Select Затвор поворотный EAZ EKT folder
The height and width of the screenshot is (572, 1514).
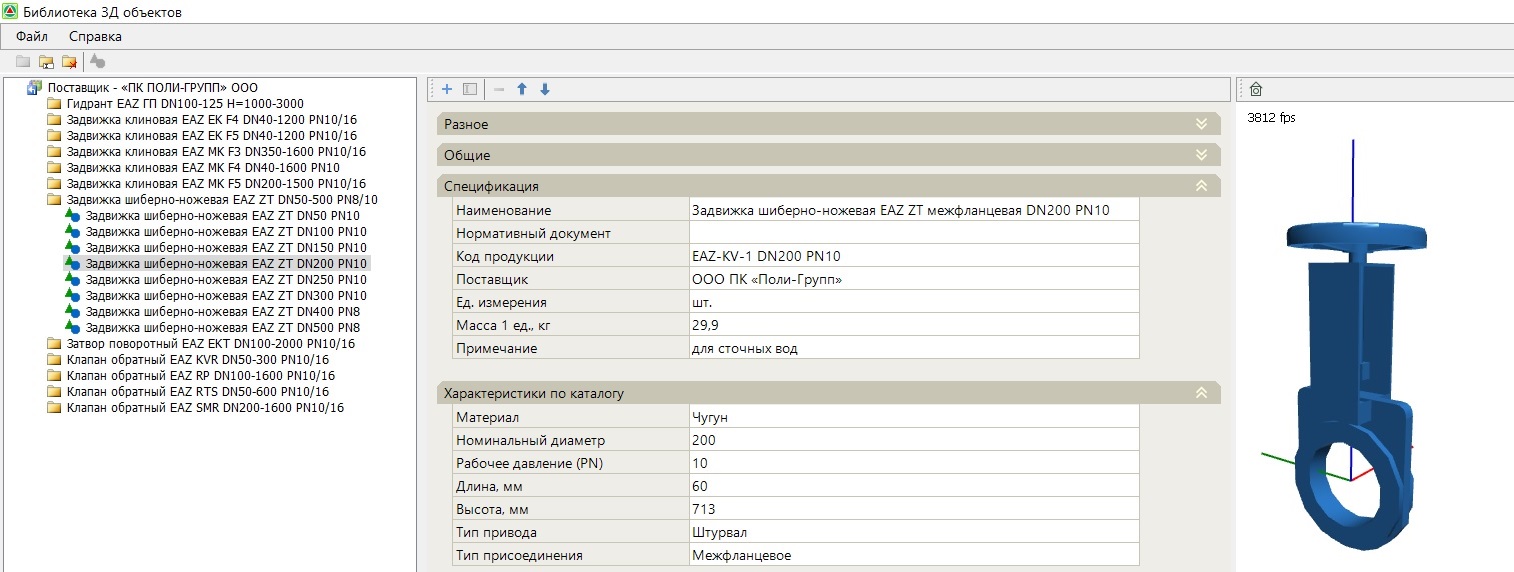click(210, 344)
